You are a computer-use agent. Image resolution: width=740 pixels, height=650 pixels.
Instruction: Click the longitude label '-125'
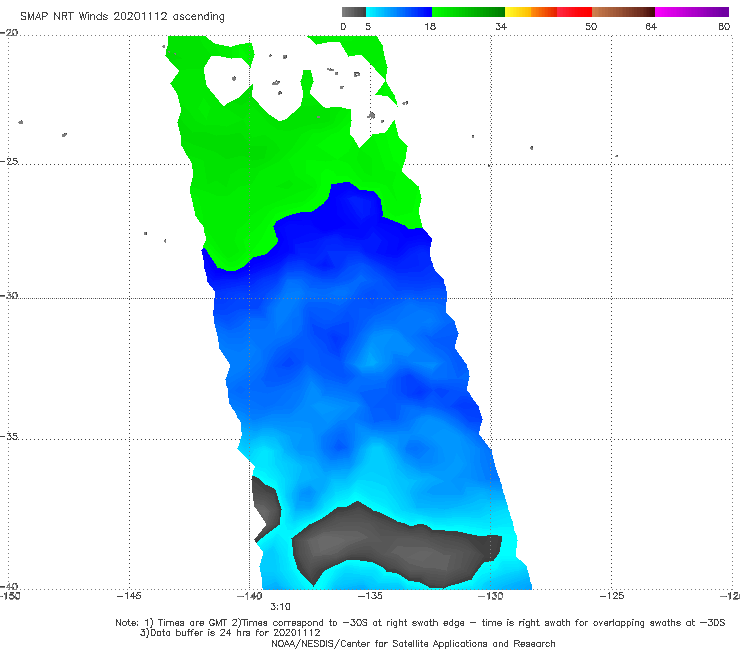[612, 596]
